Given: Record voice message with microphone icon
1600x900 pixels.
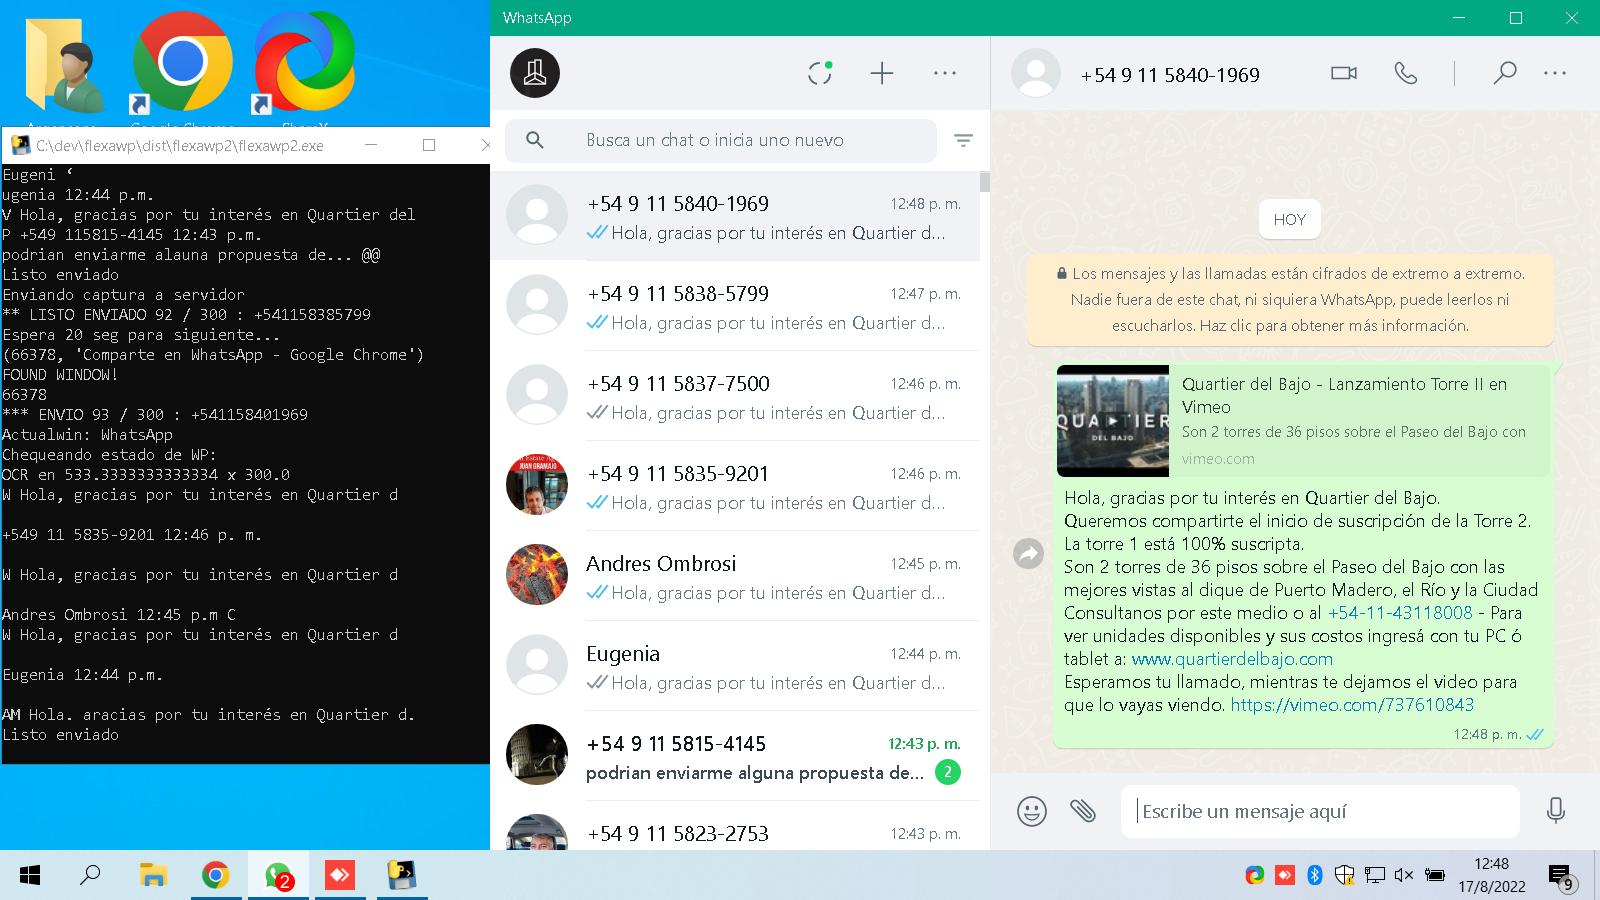Looking at the screenshot, I should pyautogui.click(x=1556, y=811).
